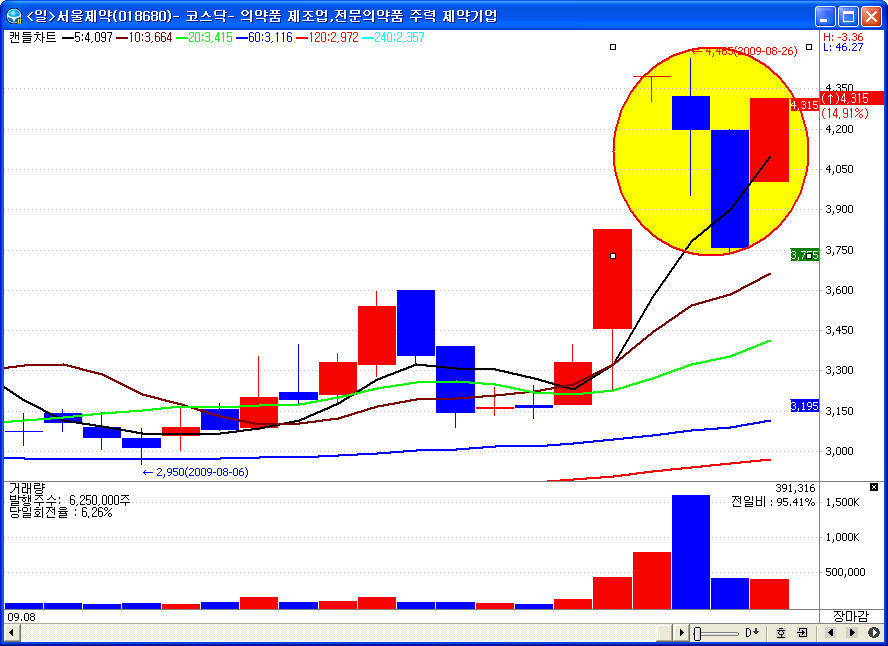Viewport: 888px width, 646px height.
Task: Click the green 3,755 price marker on the axis
Action: (805, 255)
